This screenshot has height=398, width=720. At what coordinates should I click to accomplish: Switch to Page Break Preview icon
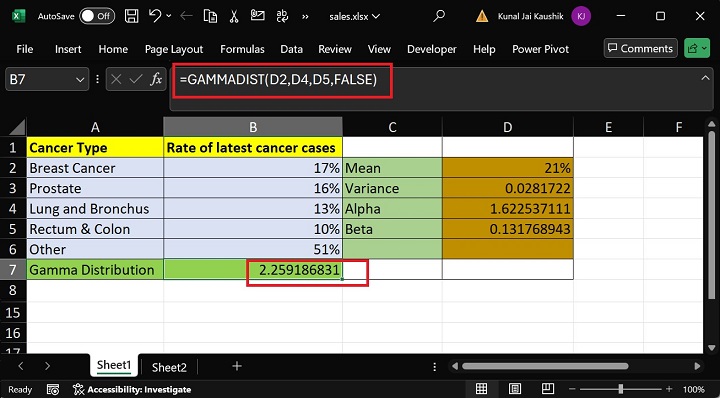[548, 389]
